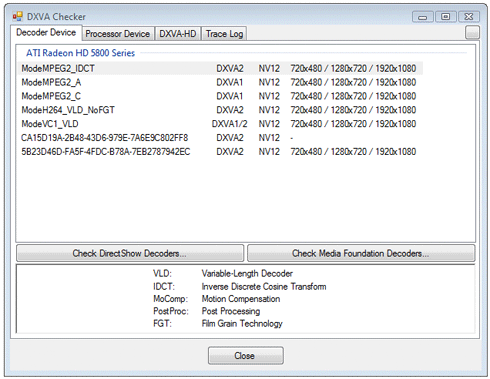Select the ModeMPEG2_C row
This screenshot has height=379, width=490.
coord(220,96)
